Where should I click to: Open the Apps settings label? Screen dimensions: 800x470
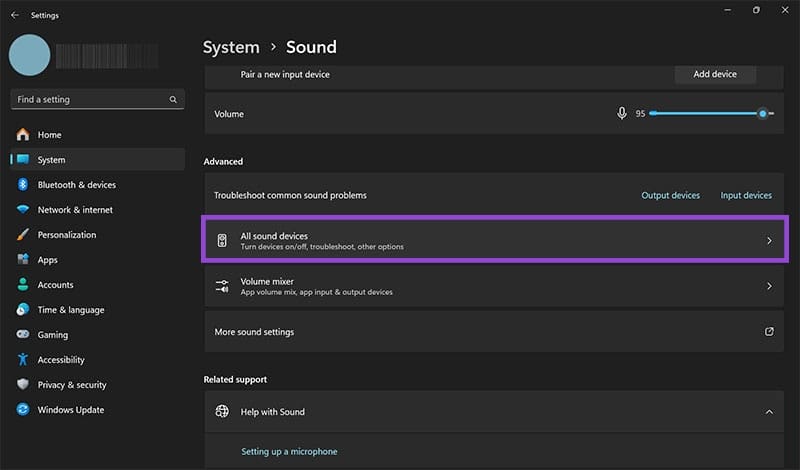[47, 260]
